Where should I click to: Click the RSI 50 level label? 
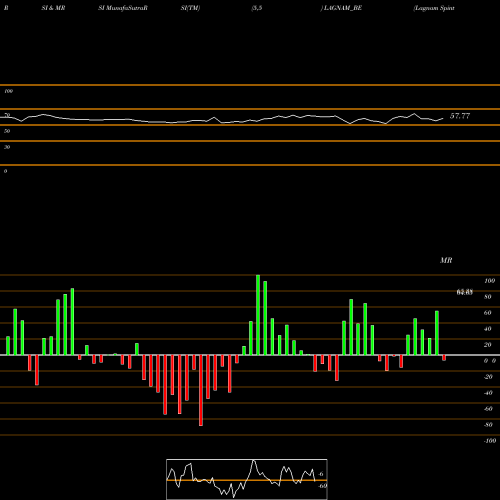pyautogui.click(x=7, y=131)
